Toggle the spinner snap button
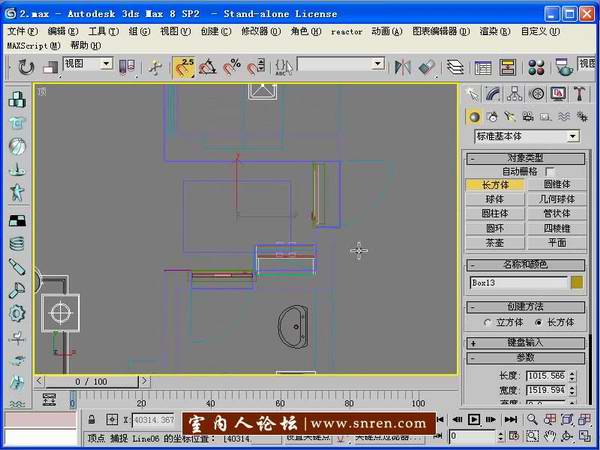The width and height of the screenshot is (600, 450). tap(255, 67)
